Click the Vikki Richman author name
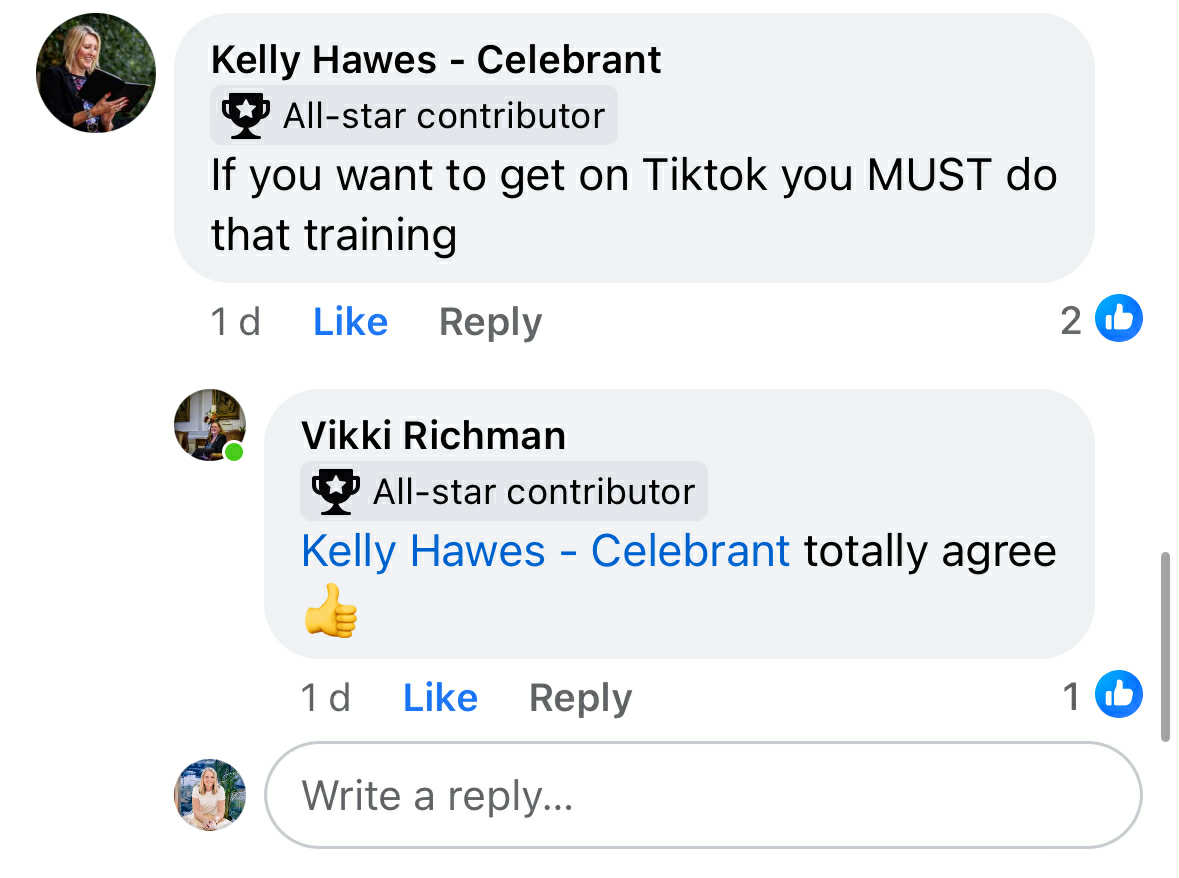Viewport: 1179px width, 878px height. pos(433,435)
